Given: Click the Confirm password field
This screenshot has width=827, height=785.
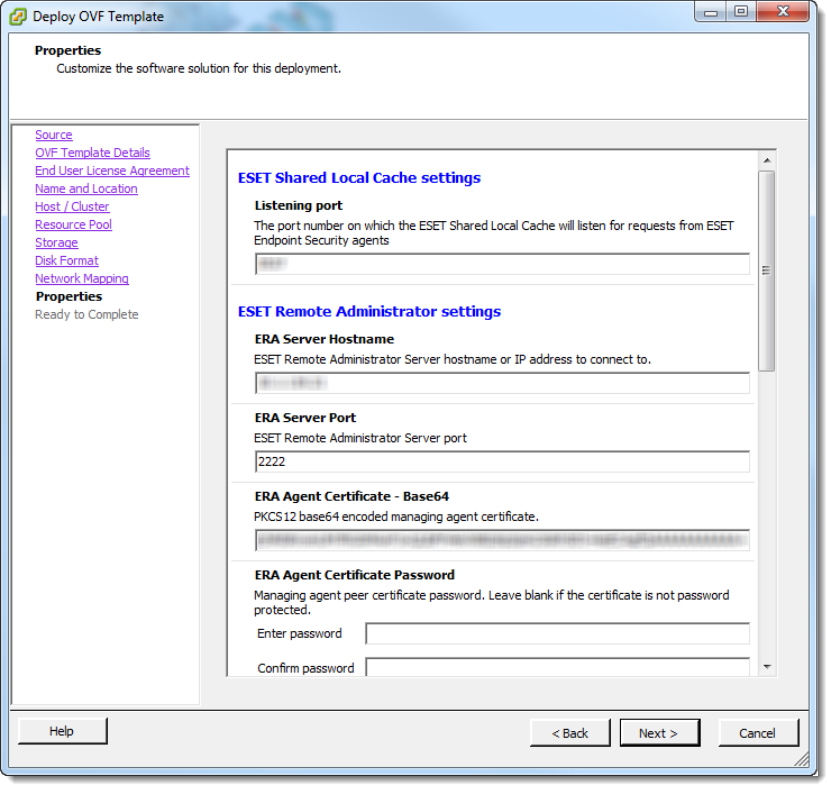Looking at the screenshot, I should click(557, 667).
